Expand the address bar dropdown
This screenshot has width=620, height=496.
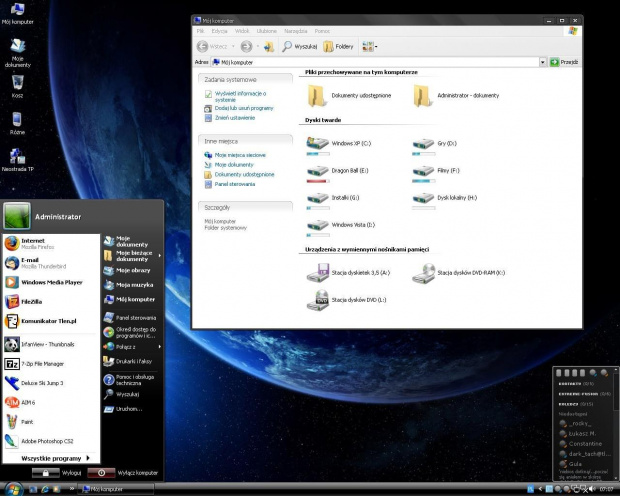click(x=542, y=62)
